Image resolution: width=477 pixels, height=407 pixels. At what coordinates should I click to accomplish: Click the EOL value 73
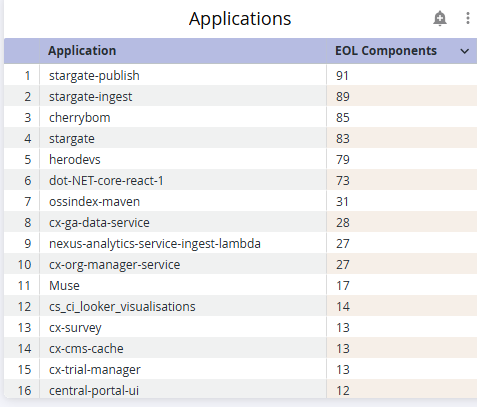pos(343,181)
